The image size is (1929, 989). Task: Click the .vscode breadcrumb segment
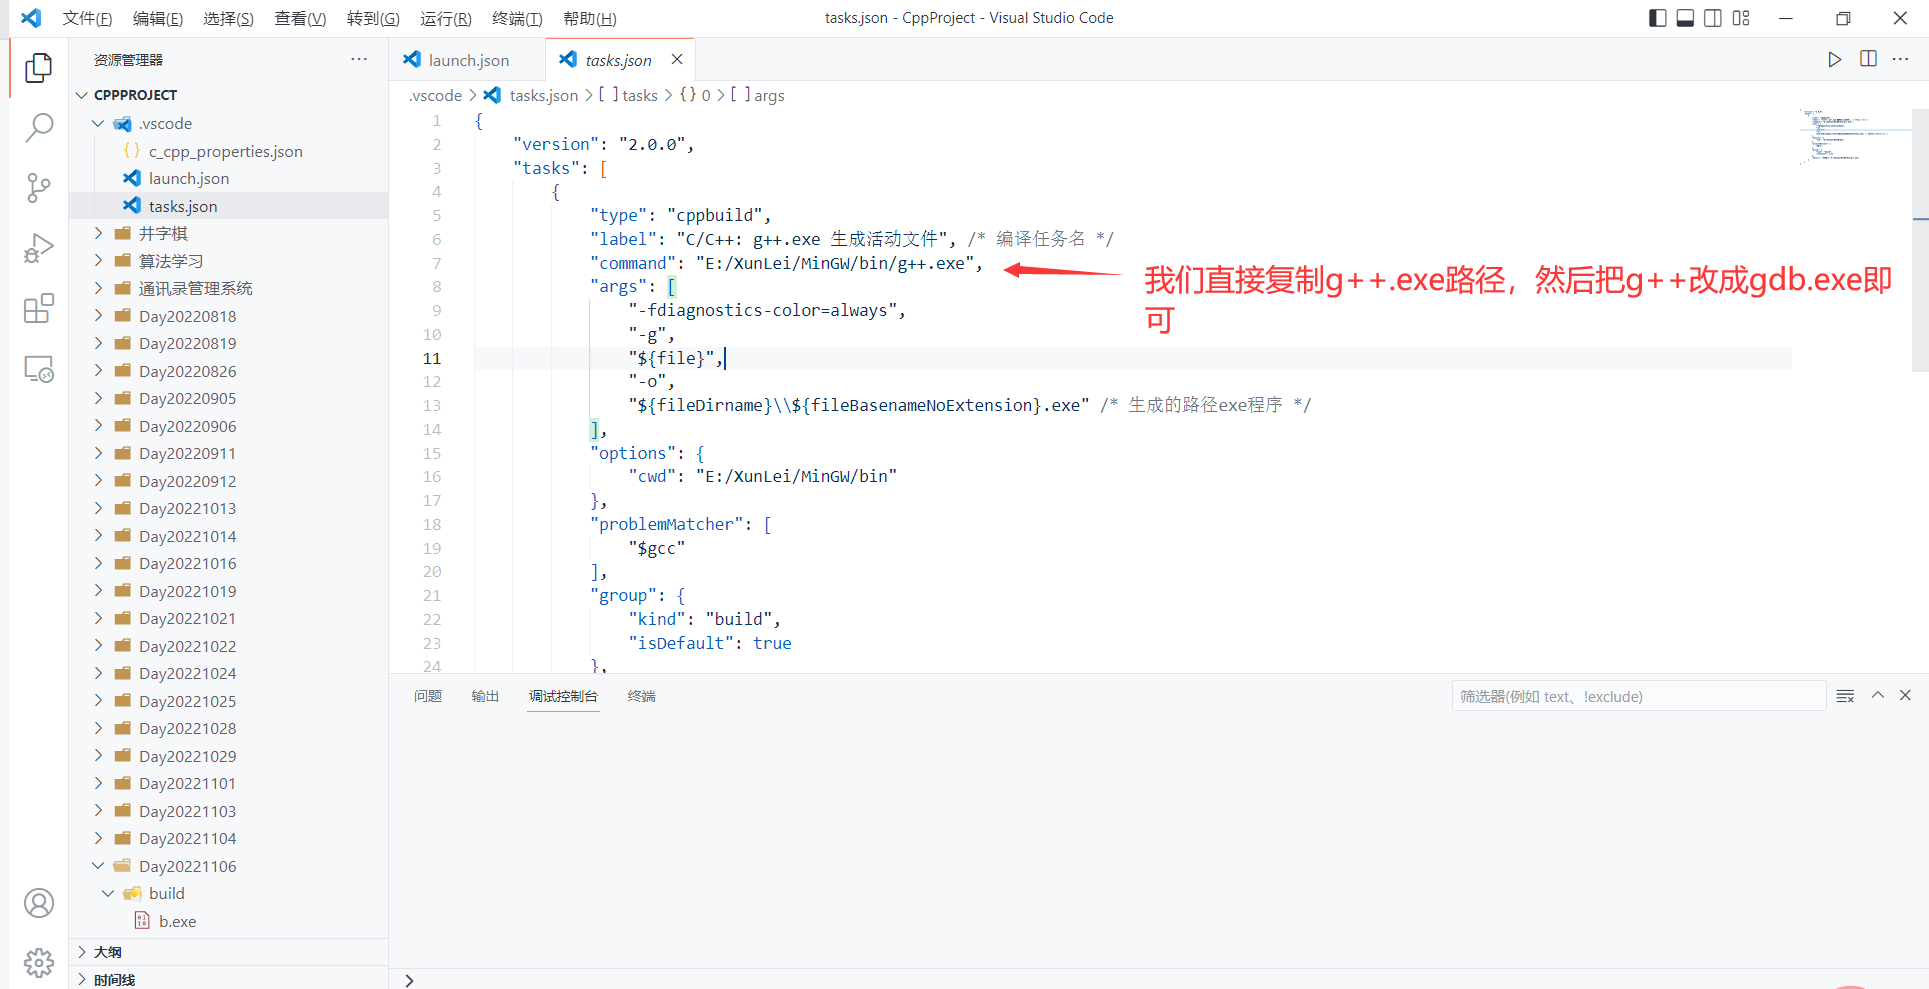pos(436,95)
